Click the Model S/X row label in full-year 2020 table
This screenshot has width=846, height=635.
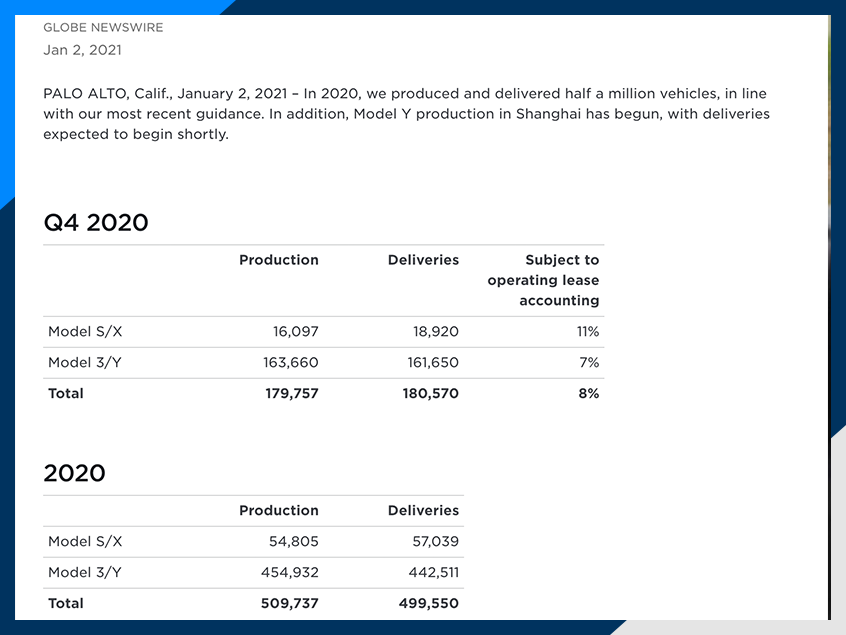85,541
